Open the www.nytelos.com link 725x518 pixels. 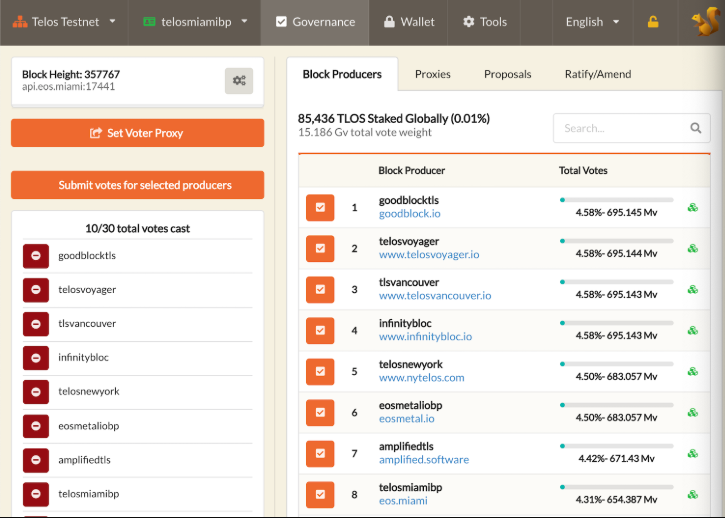tap(422, 378)
